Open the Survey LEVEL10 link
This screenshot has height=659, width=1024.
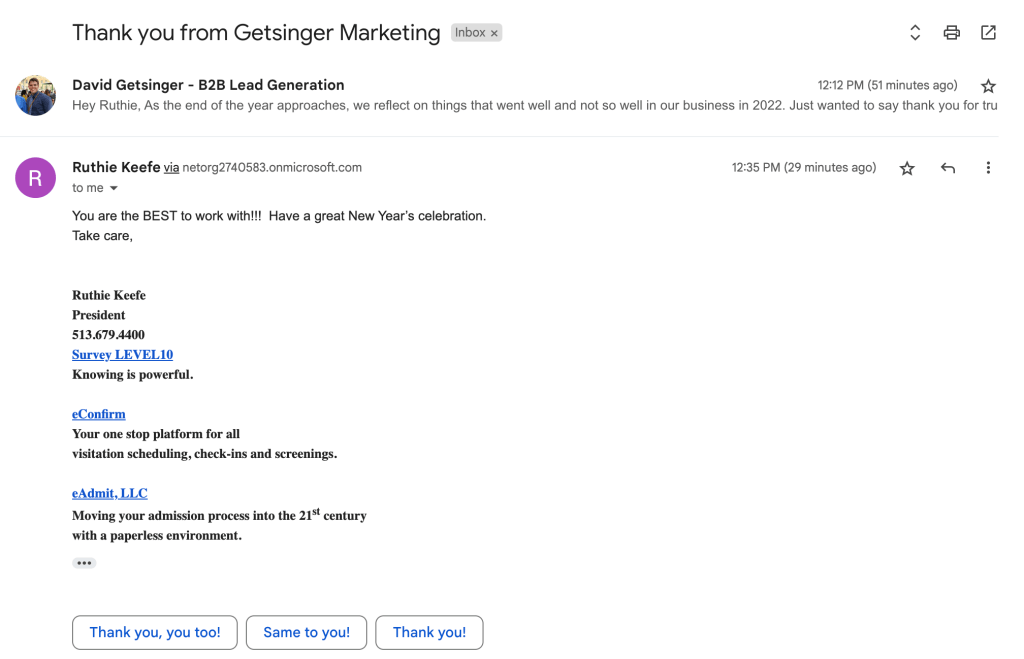[122, 355]
